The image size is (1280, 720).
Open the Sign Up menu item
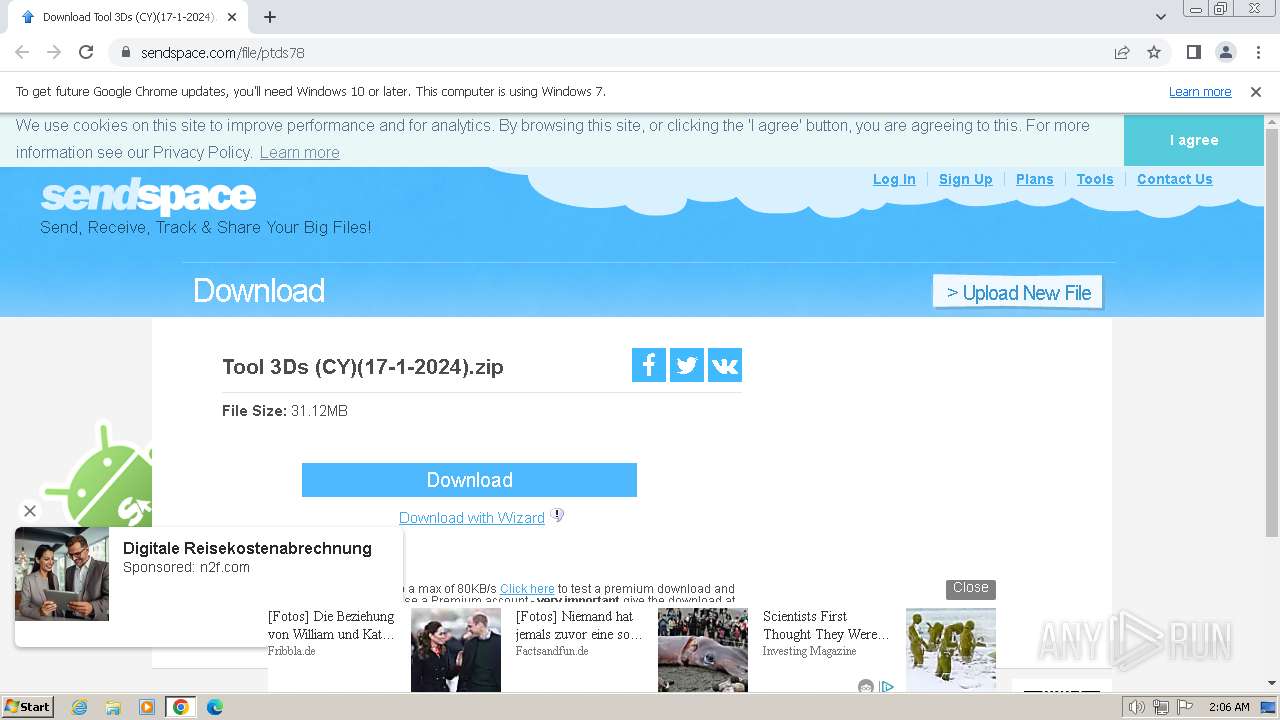966,179
